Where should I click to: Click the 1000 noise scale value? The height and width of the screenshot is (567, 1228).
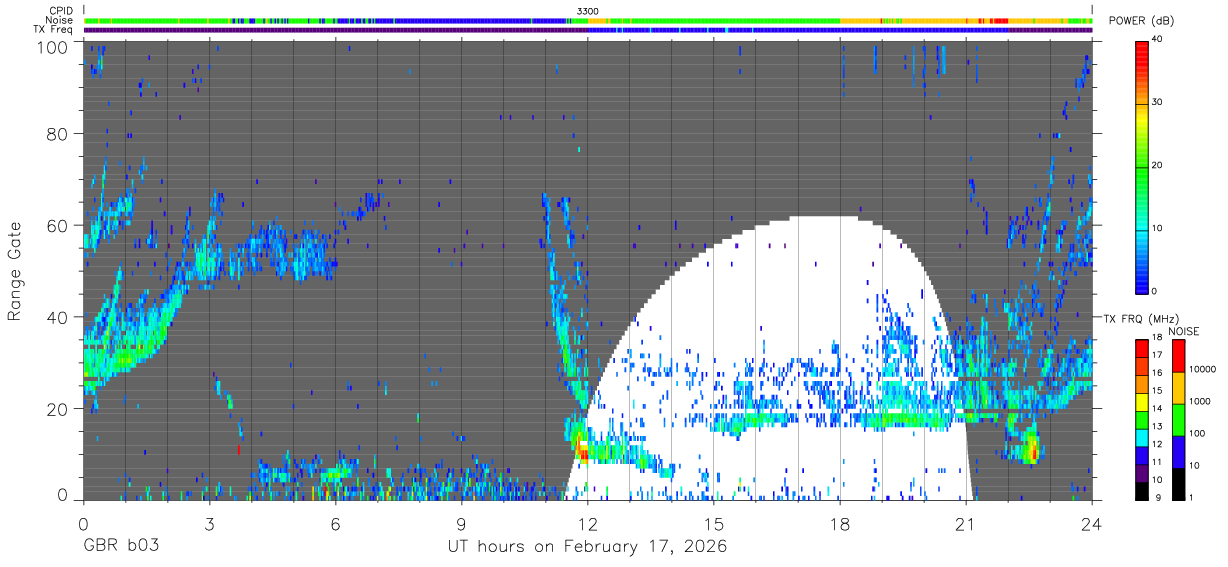tap(1201, 403)
